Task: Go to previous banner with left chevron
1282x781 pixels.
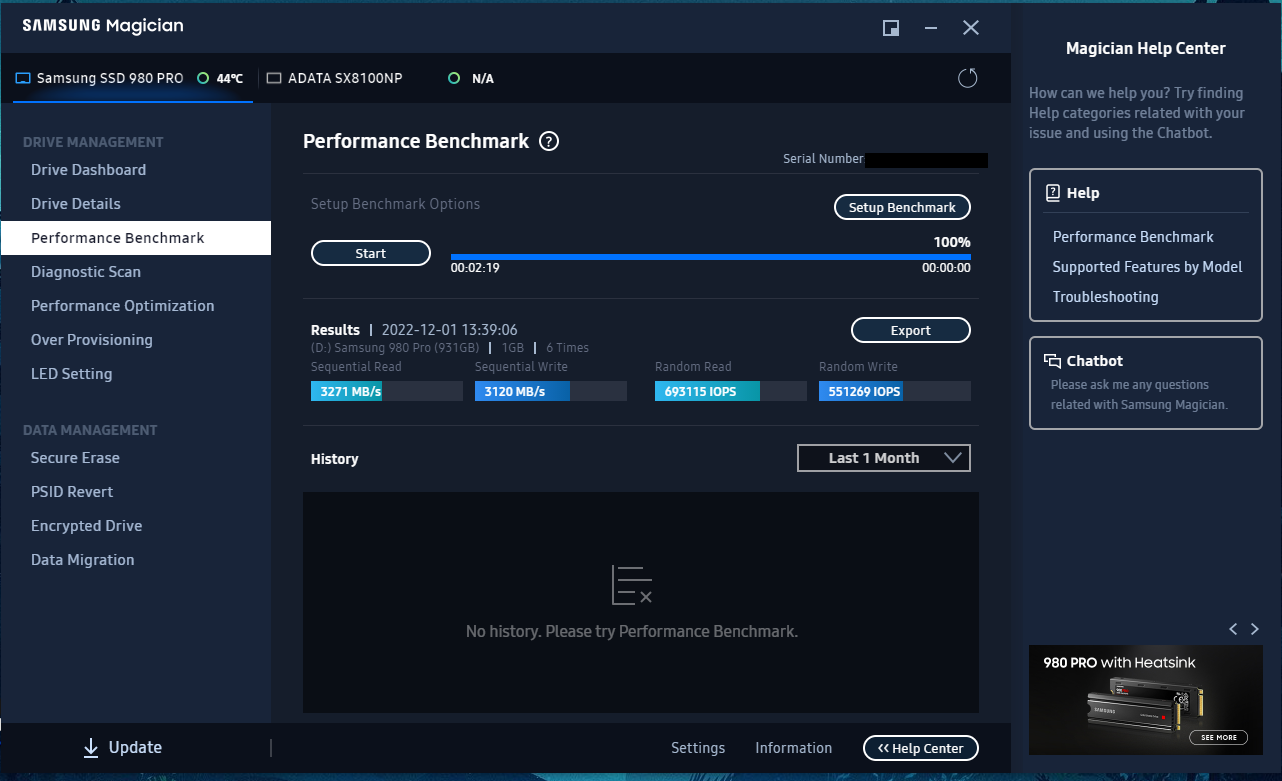Action: 1233,629
